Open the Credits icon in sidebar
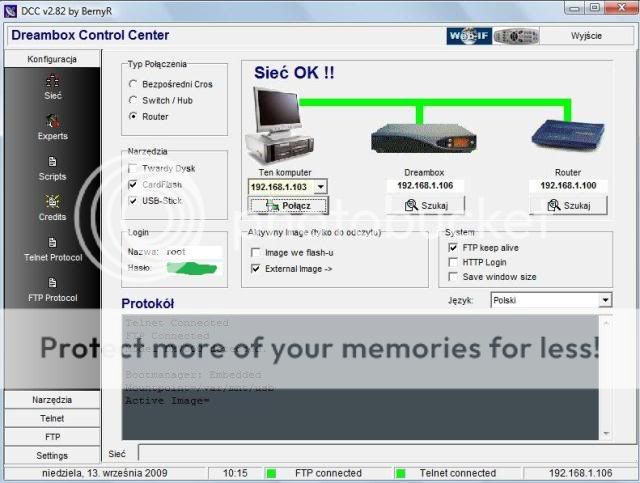The width and height of the screenshot is (640, 483). pyautogui.click(x=52, y=201)
